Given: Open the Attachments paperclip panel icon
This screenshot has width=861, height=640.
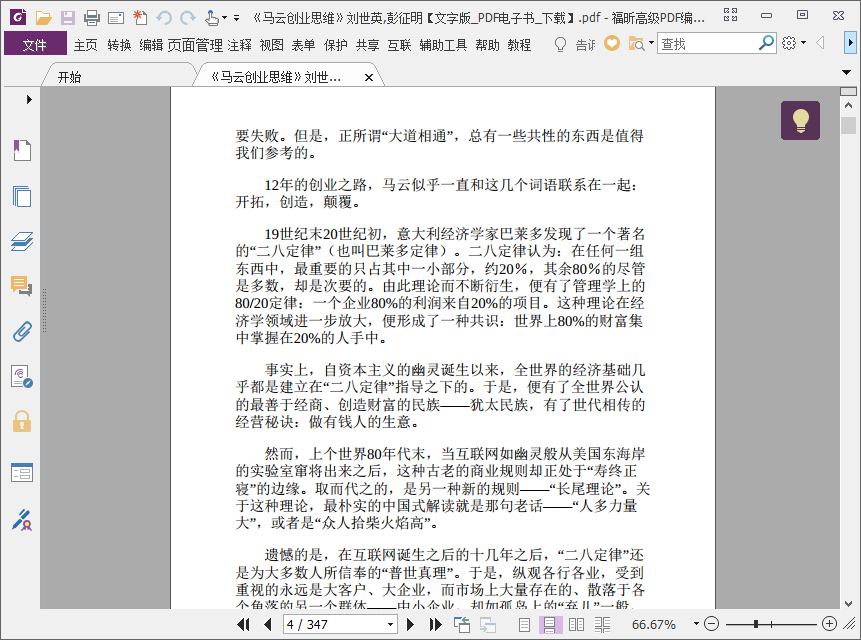Looking at the screenshot, I should tap(22, 332).
